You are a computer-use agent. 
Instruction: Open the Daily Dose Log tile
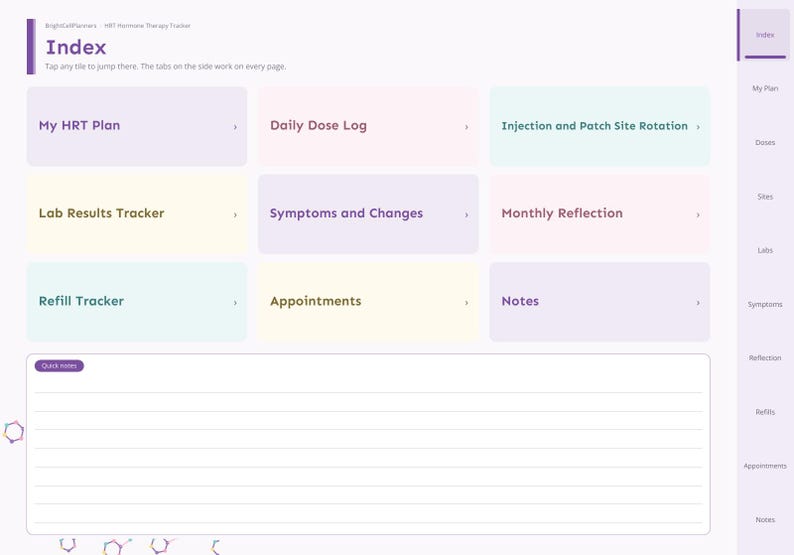point(368,126)
